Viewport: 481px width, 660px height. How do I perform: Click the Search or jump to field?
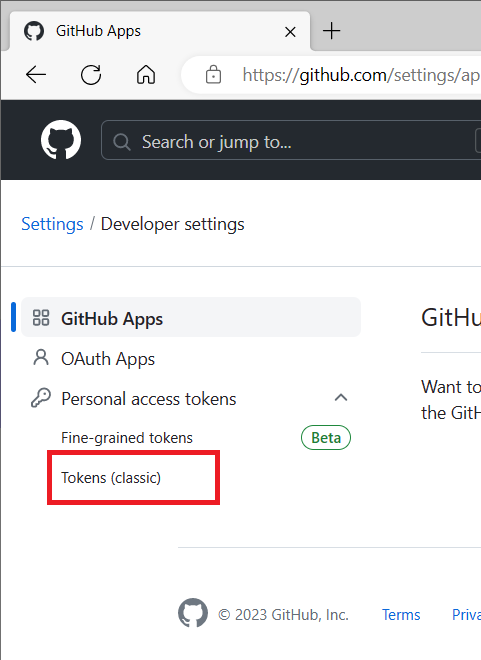290,140
